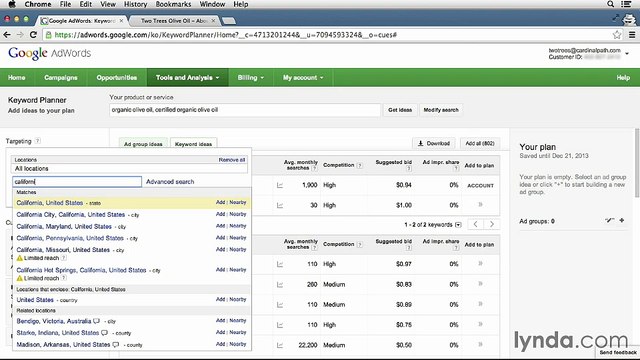Viewport: 640px width, 360px height.
Task: Click the Modify search button
Action: (441, 110)
